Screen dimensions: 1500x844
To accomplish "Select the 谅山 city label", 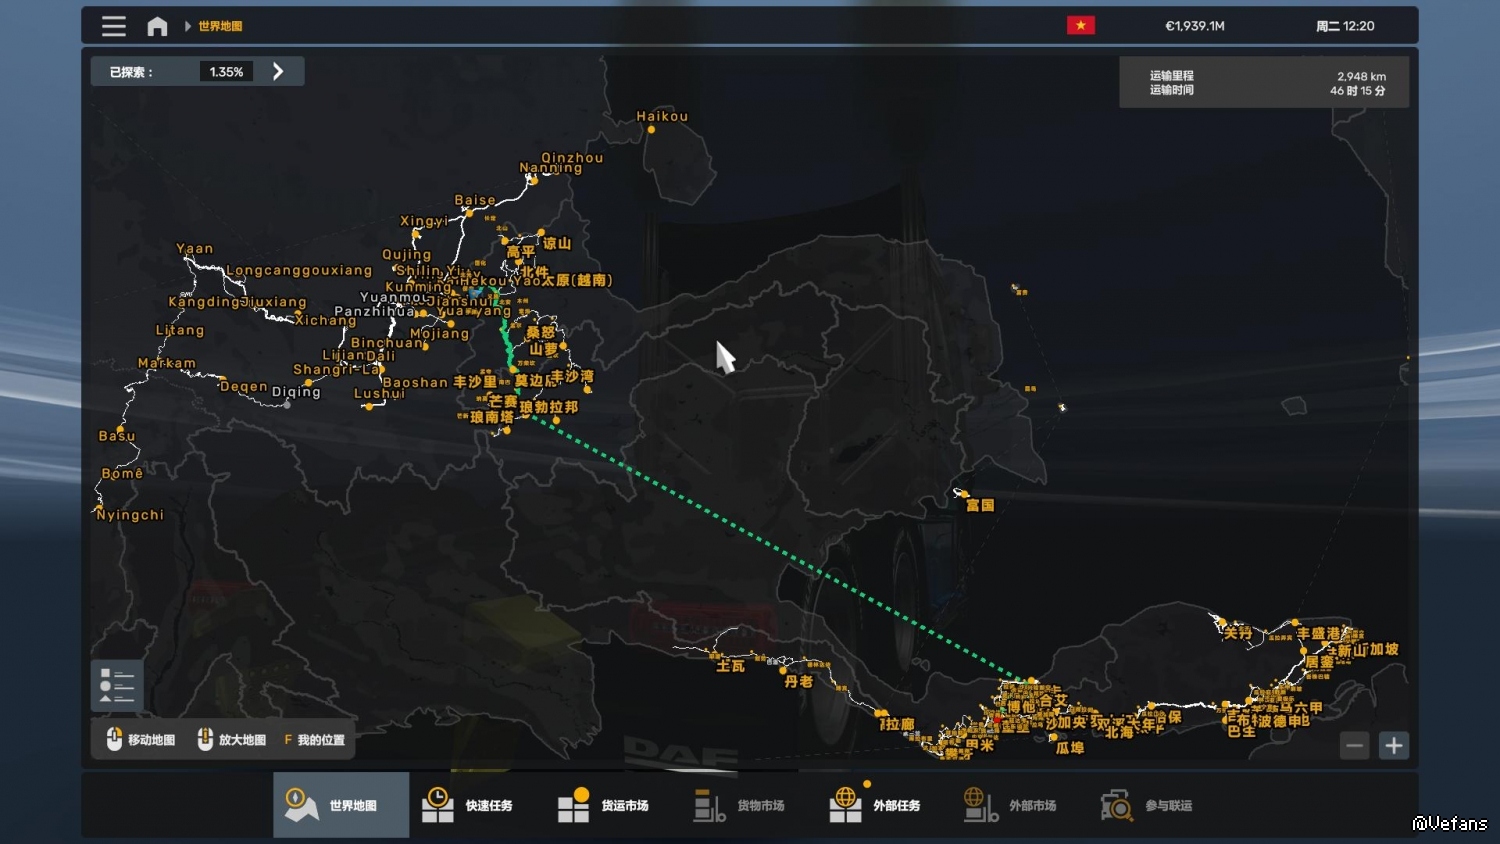I will (557, 243).
